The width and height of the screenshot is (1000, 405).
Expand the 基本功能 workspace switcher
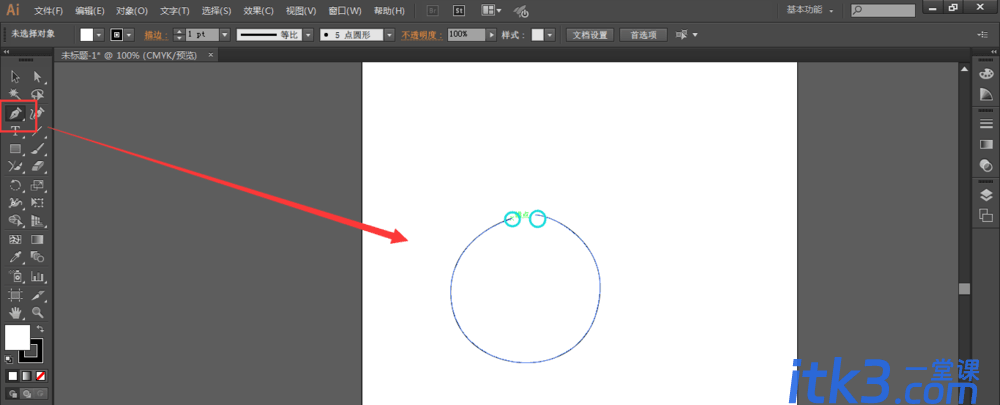click(810, 10)
